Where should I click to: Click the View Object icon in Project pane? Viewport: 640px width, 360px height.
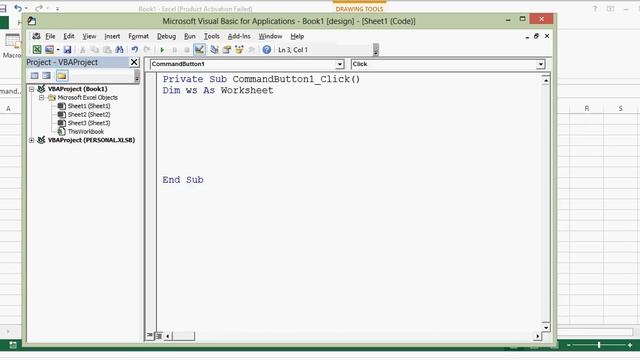[x=47, y=76]
